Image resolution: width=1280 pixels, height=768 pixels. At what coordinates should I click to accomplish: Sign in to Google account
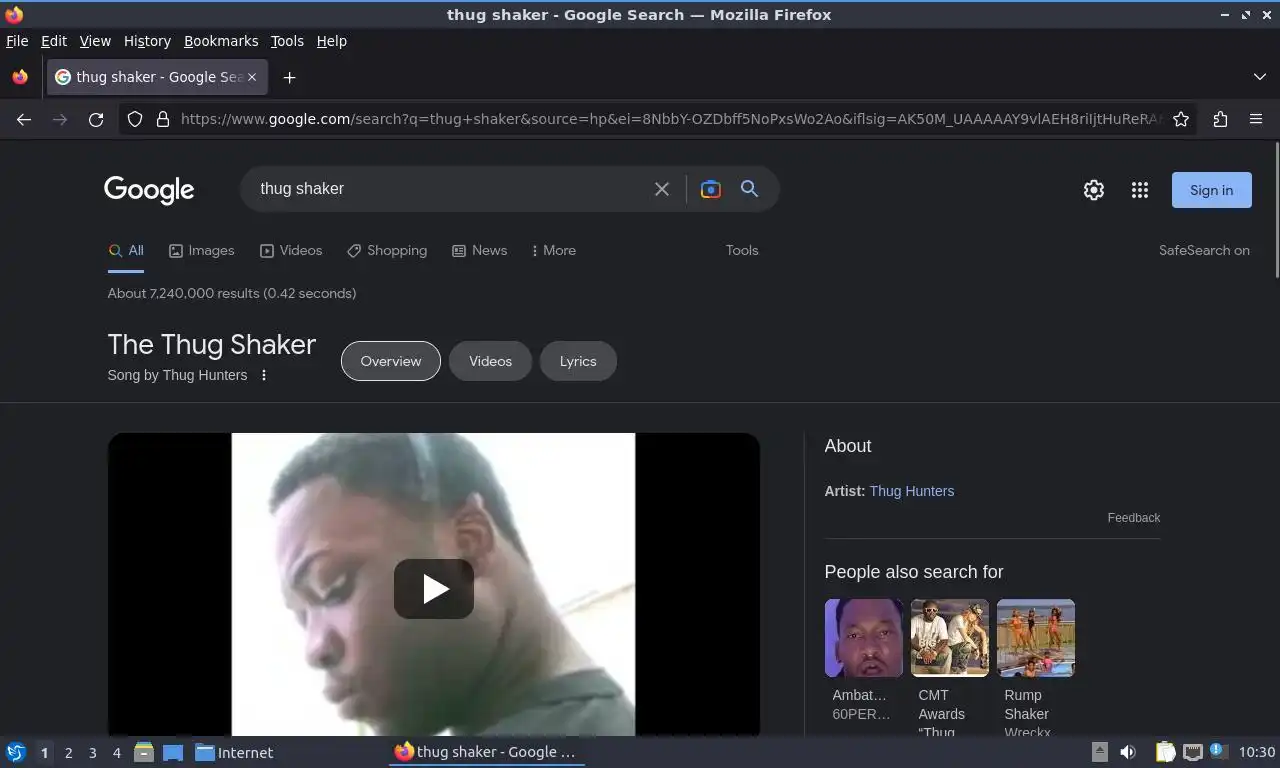[x=1211, y=190]
